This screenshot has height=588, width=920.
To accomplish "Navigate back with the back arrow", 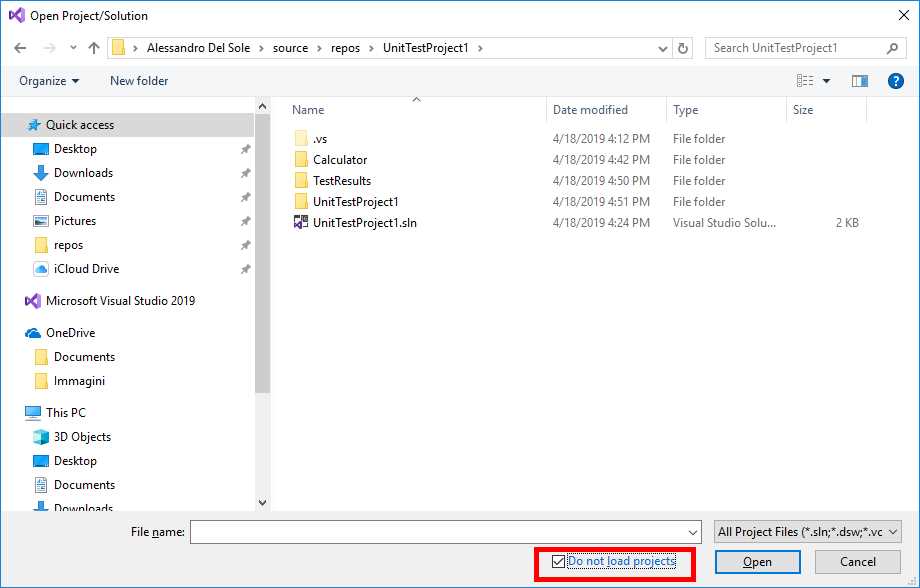I will pos(20,47).
